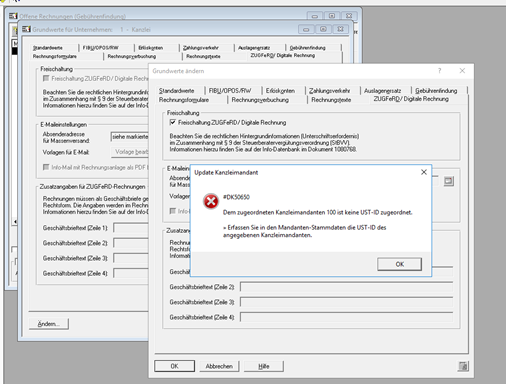Maximize the Offene Rechnungen window
Screen dimensions: 506x384
pyautogui.click(x=332, y=16)
